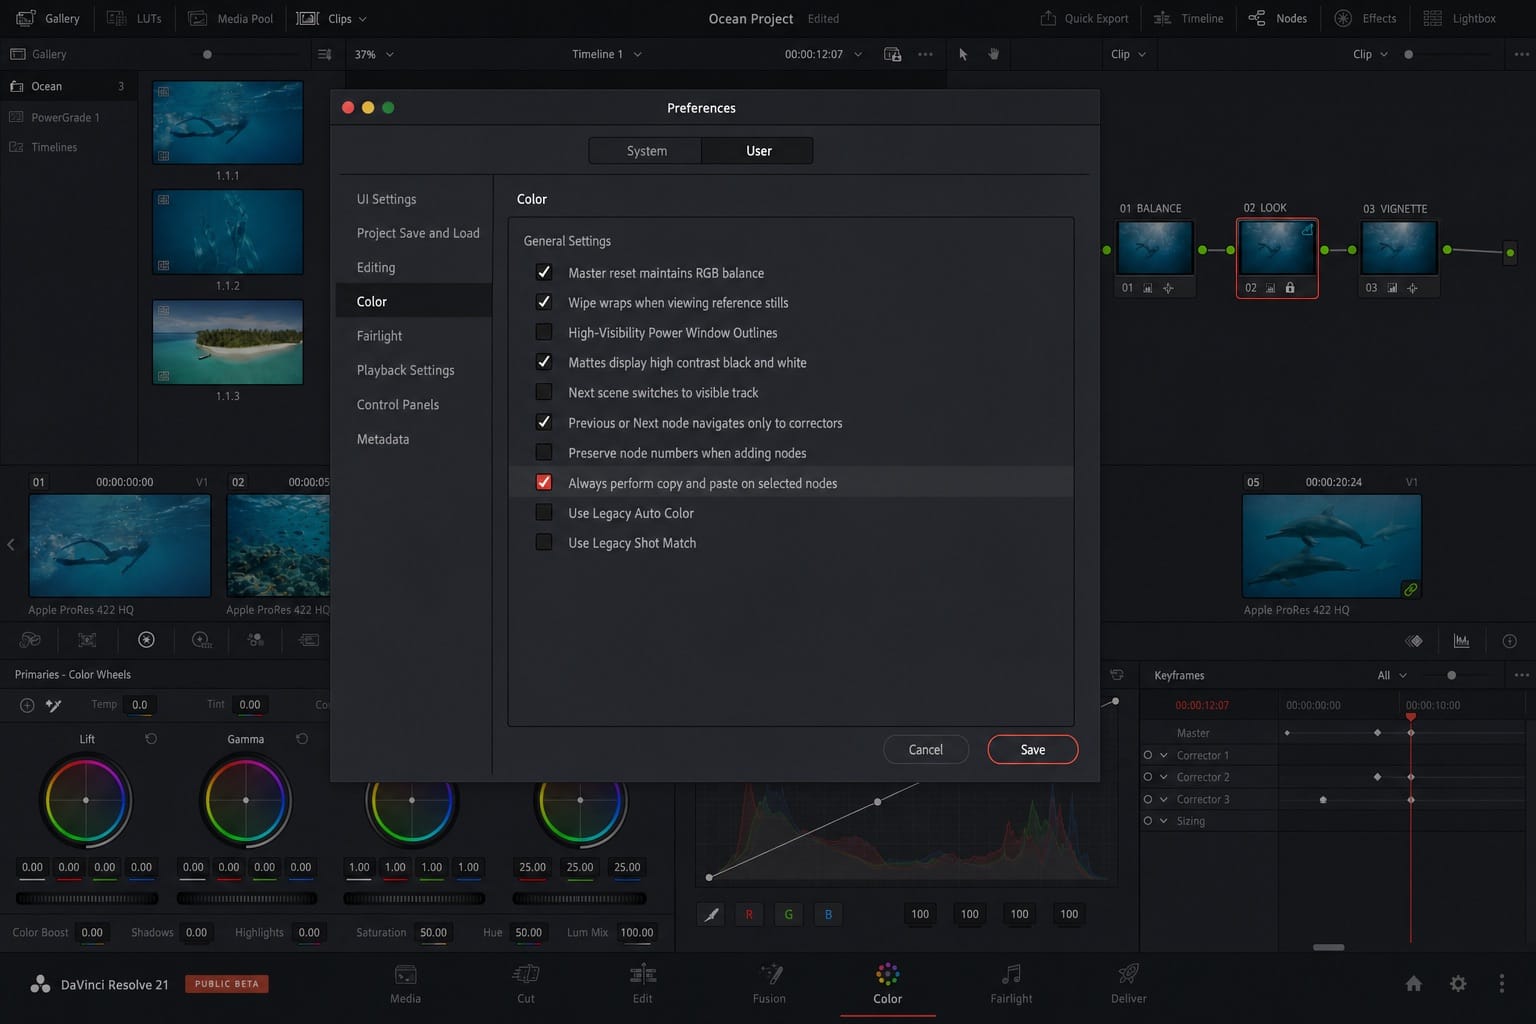Reset the Lift color wheel
This screenshot has width=1536, height=1024.
point(151,739)
